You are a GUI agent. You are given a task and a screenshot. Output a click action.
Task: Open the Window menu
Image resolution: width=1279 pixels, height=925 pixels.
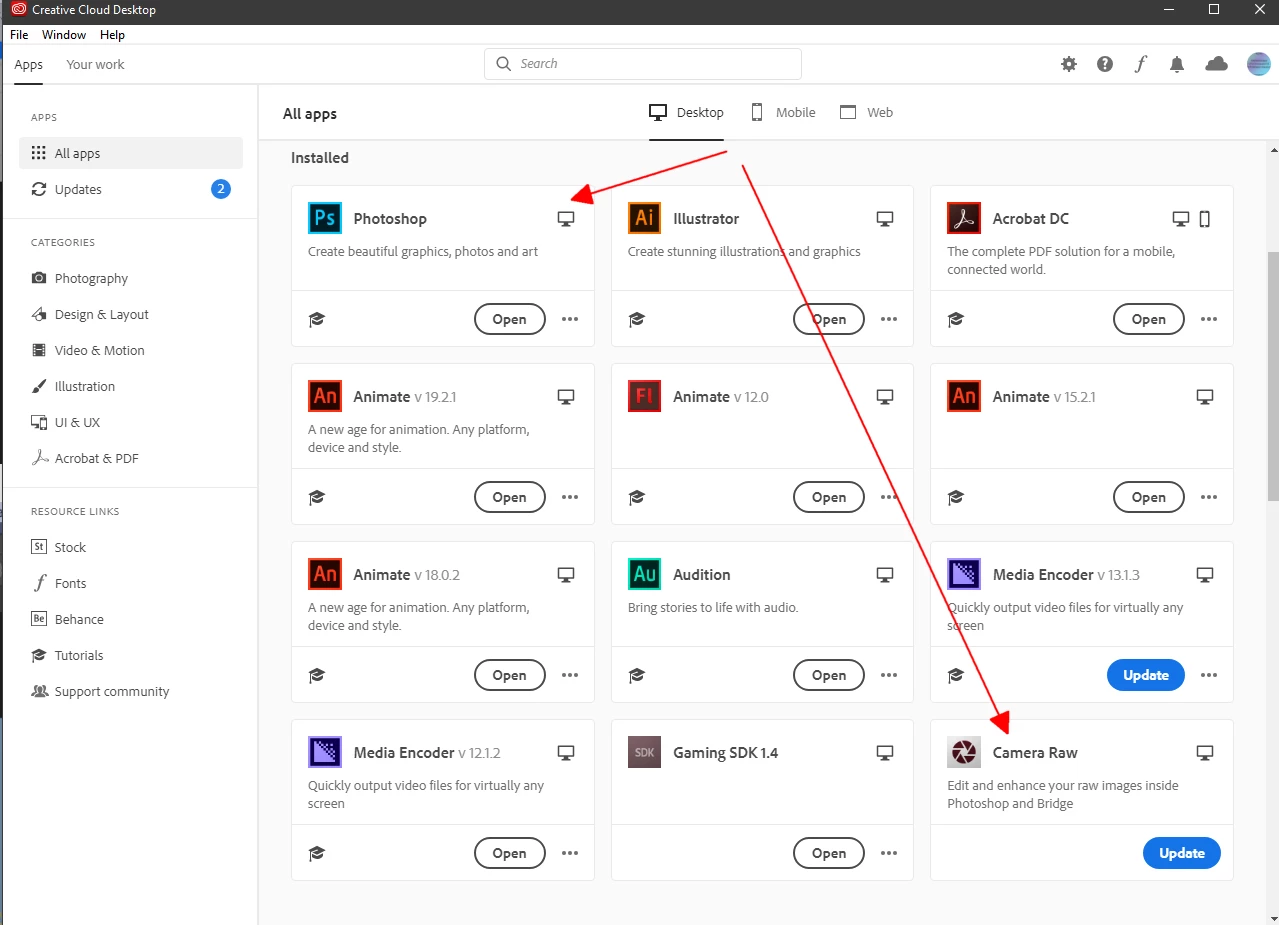pyautogui.click(x=64, y=34)
